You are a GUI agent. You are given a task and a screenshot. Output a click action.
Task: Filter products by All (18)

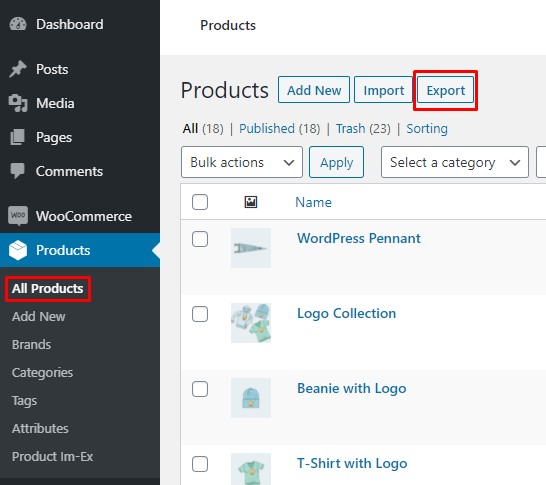click(x=203, y=128)
